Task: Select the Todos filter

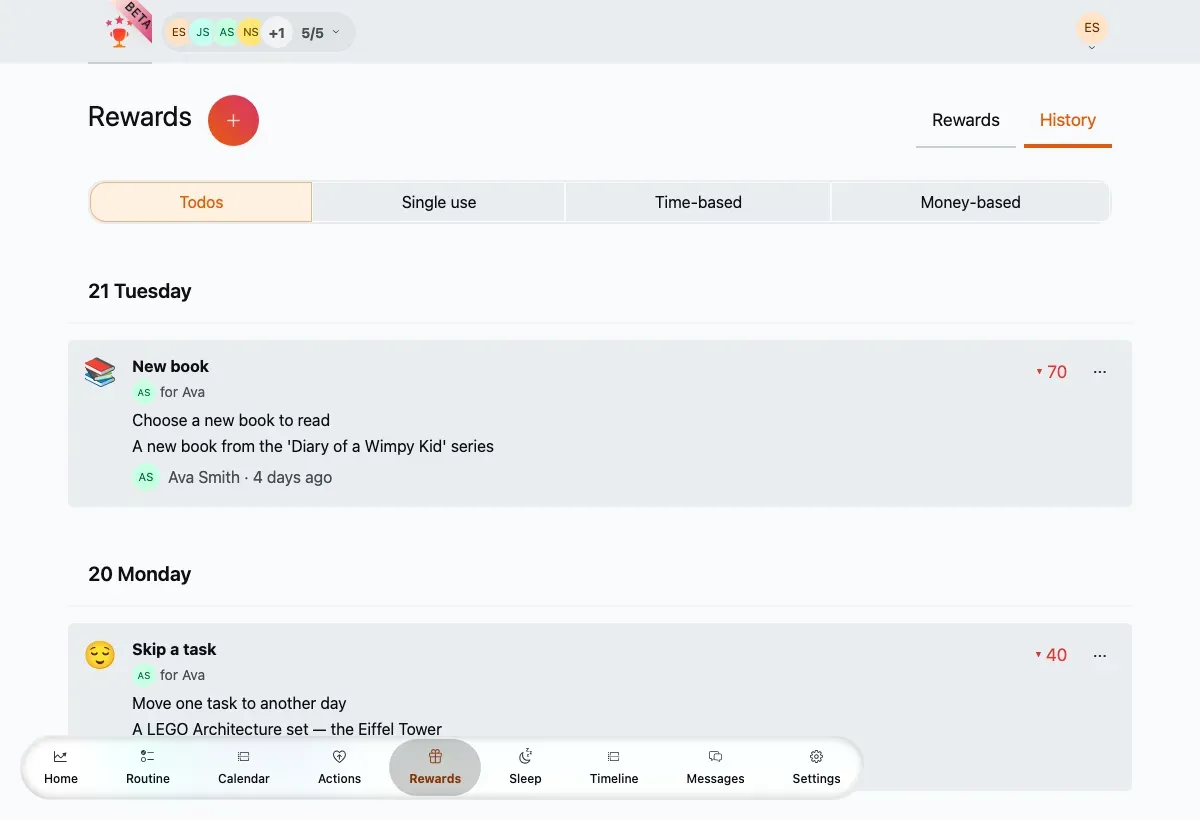Action: click(201, 202)
